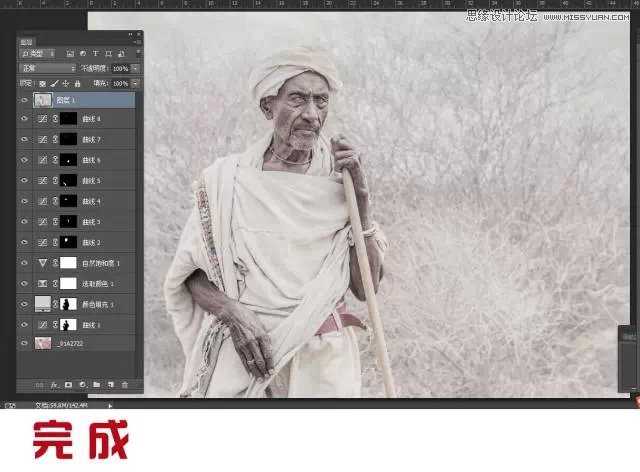The image size is (640, 472).
Task: Click the 曲线 1 layer mask thumbnail
Action: pyautogui.click(x=70, y=325)
